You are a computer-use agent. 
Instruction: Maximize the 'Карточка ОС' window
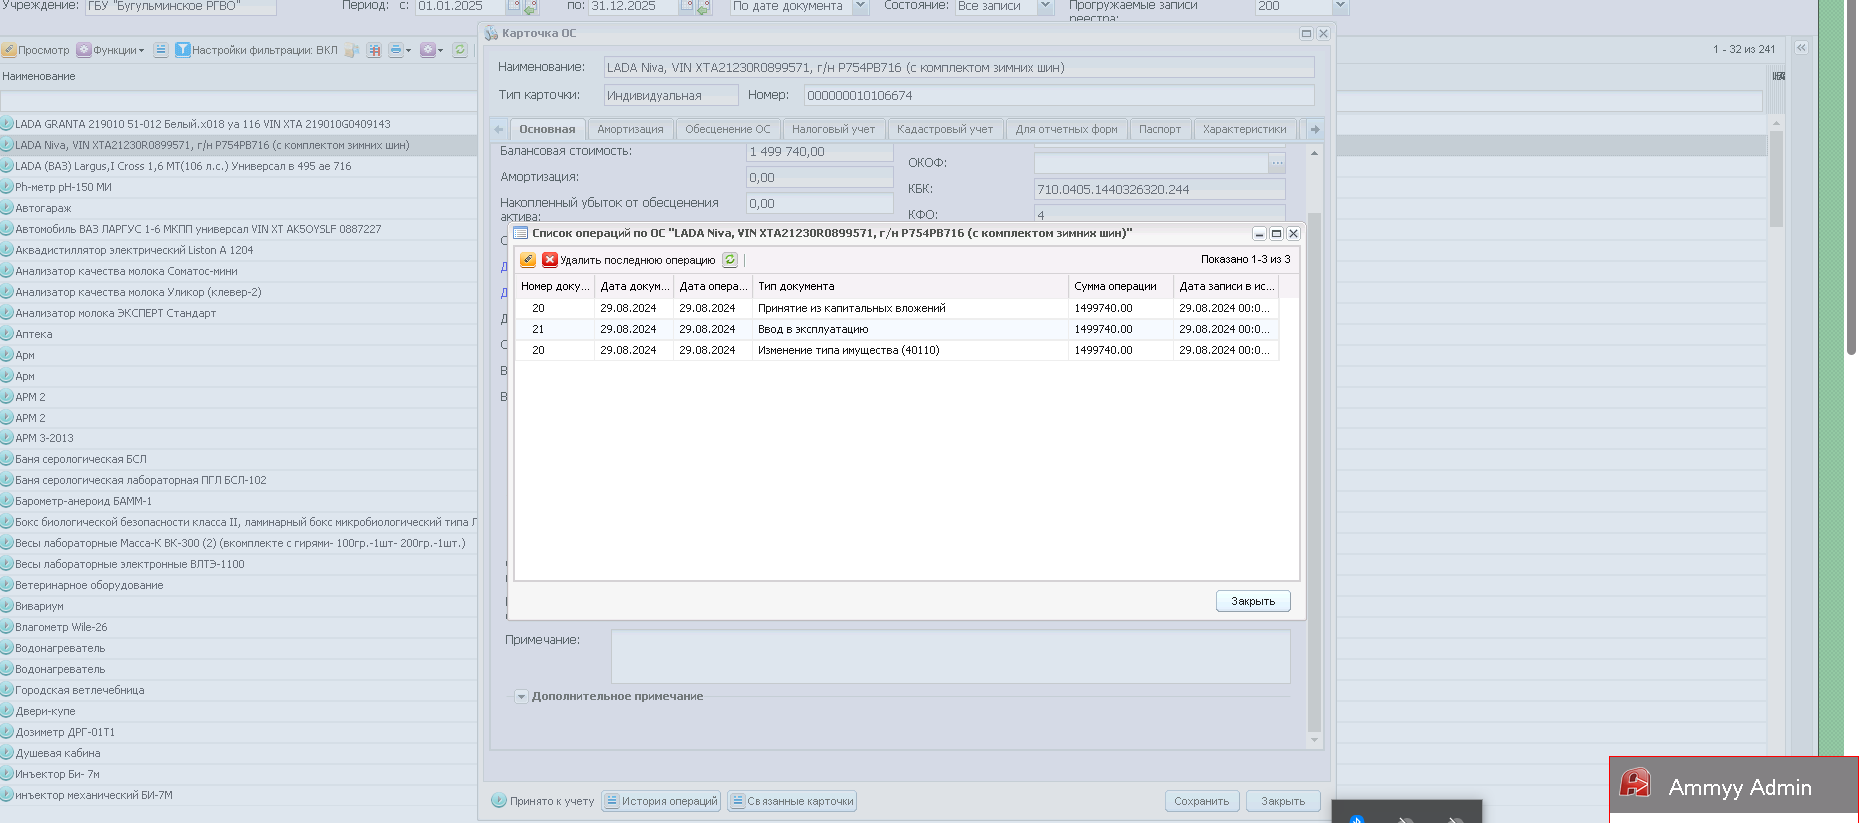click(1306, 33)
